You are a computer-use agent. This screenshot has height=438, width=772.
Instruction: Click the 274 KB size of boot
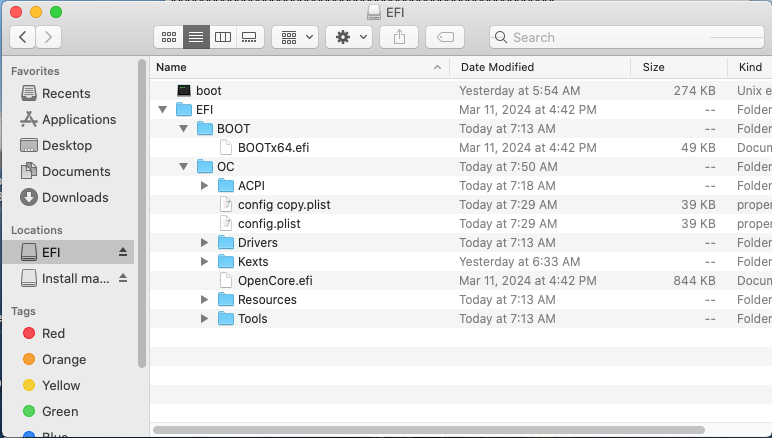(x=694, y=91)
